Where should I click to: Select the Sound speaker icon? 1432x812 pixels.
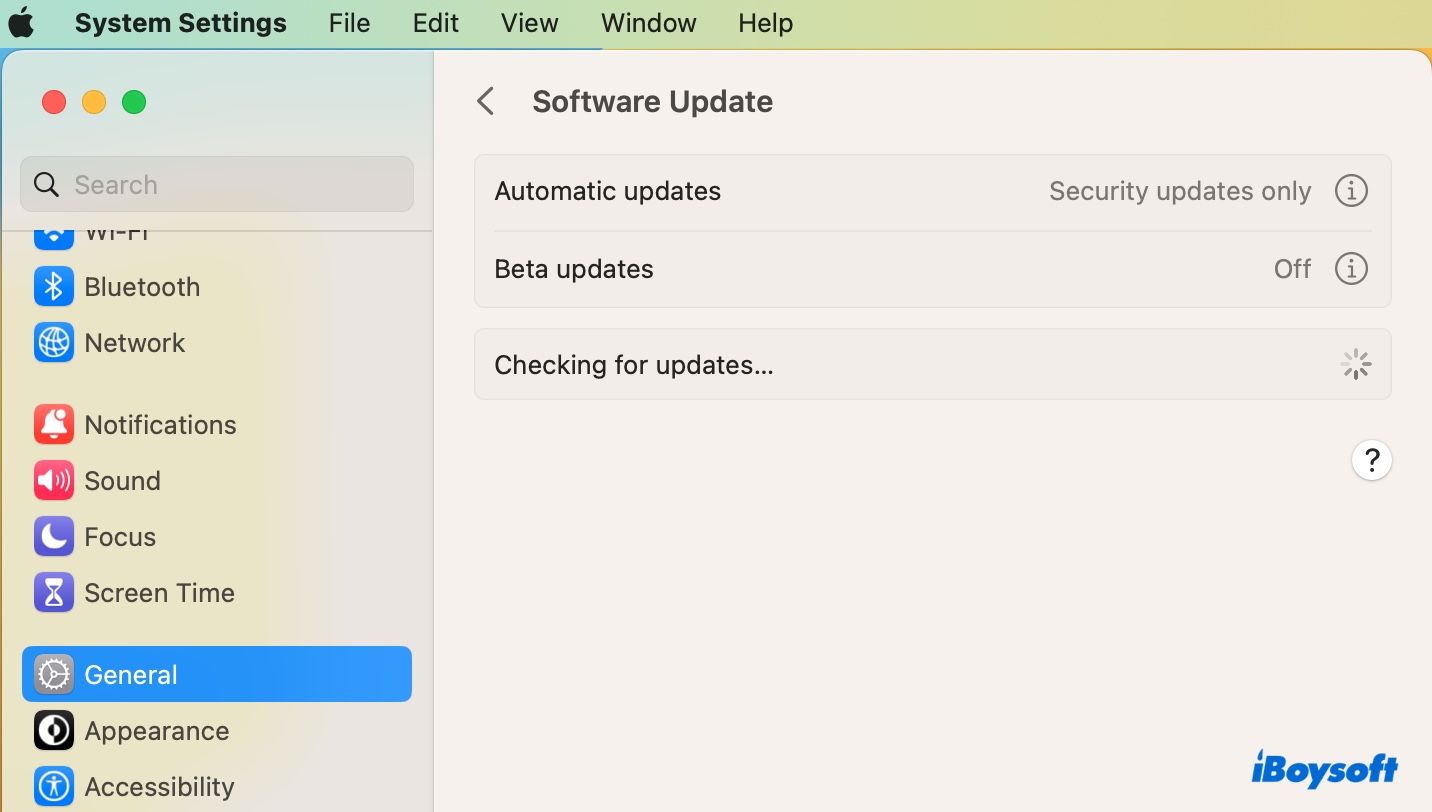[x=54, y=481]
